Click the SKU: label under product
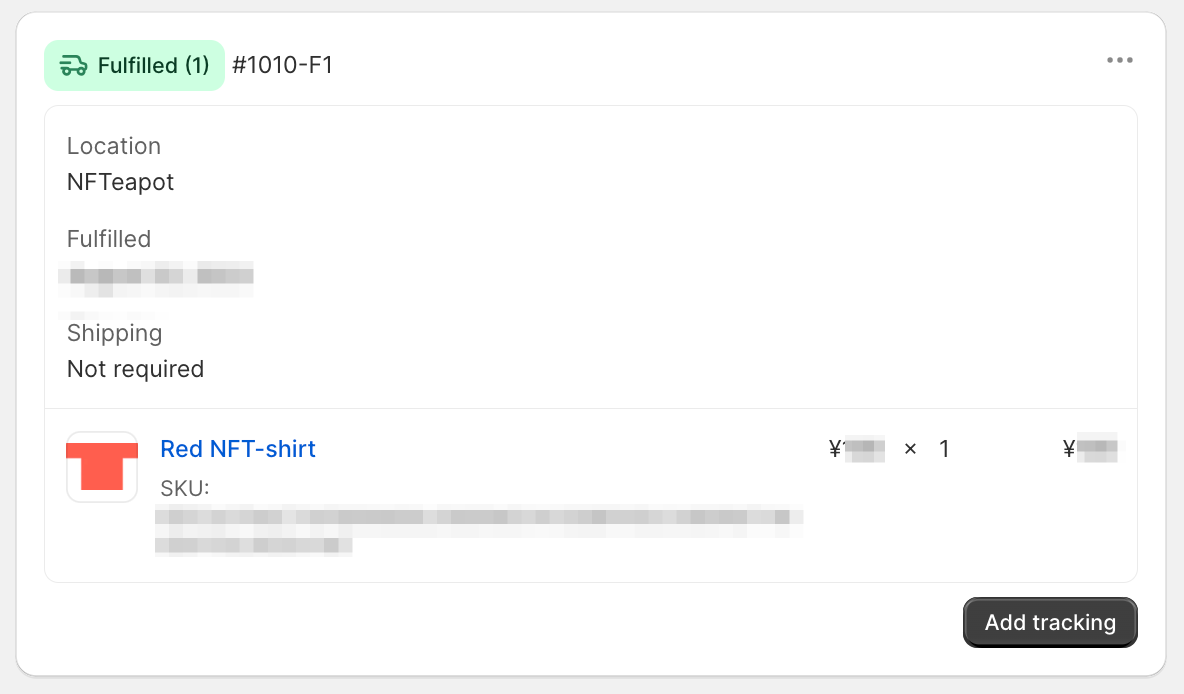The width and height of the screenshot is (1184, 694). coord(184,488)
